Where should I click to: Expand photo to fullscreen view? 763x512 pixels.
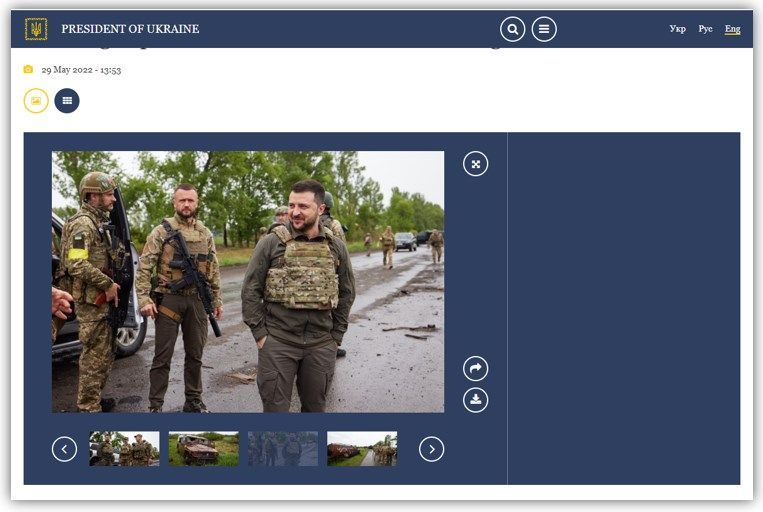476,164
